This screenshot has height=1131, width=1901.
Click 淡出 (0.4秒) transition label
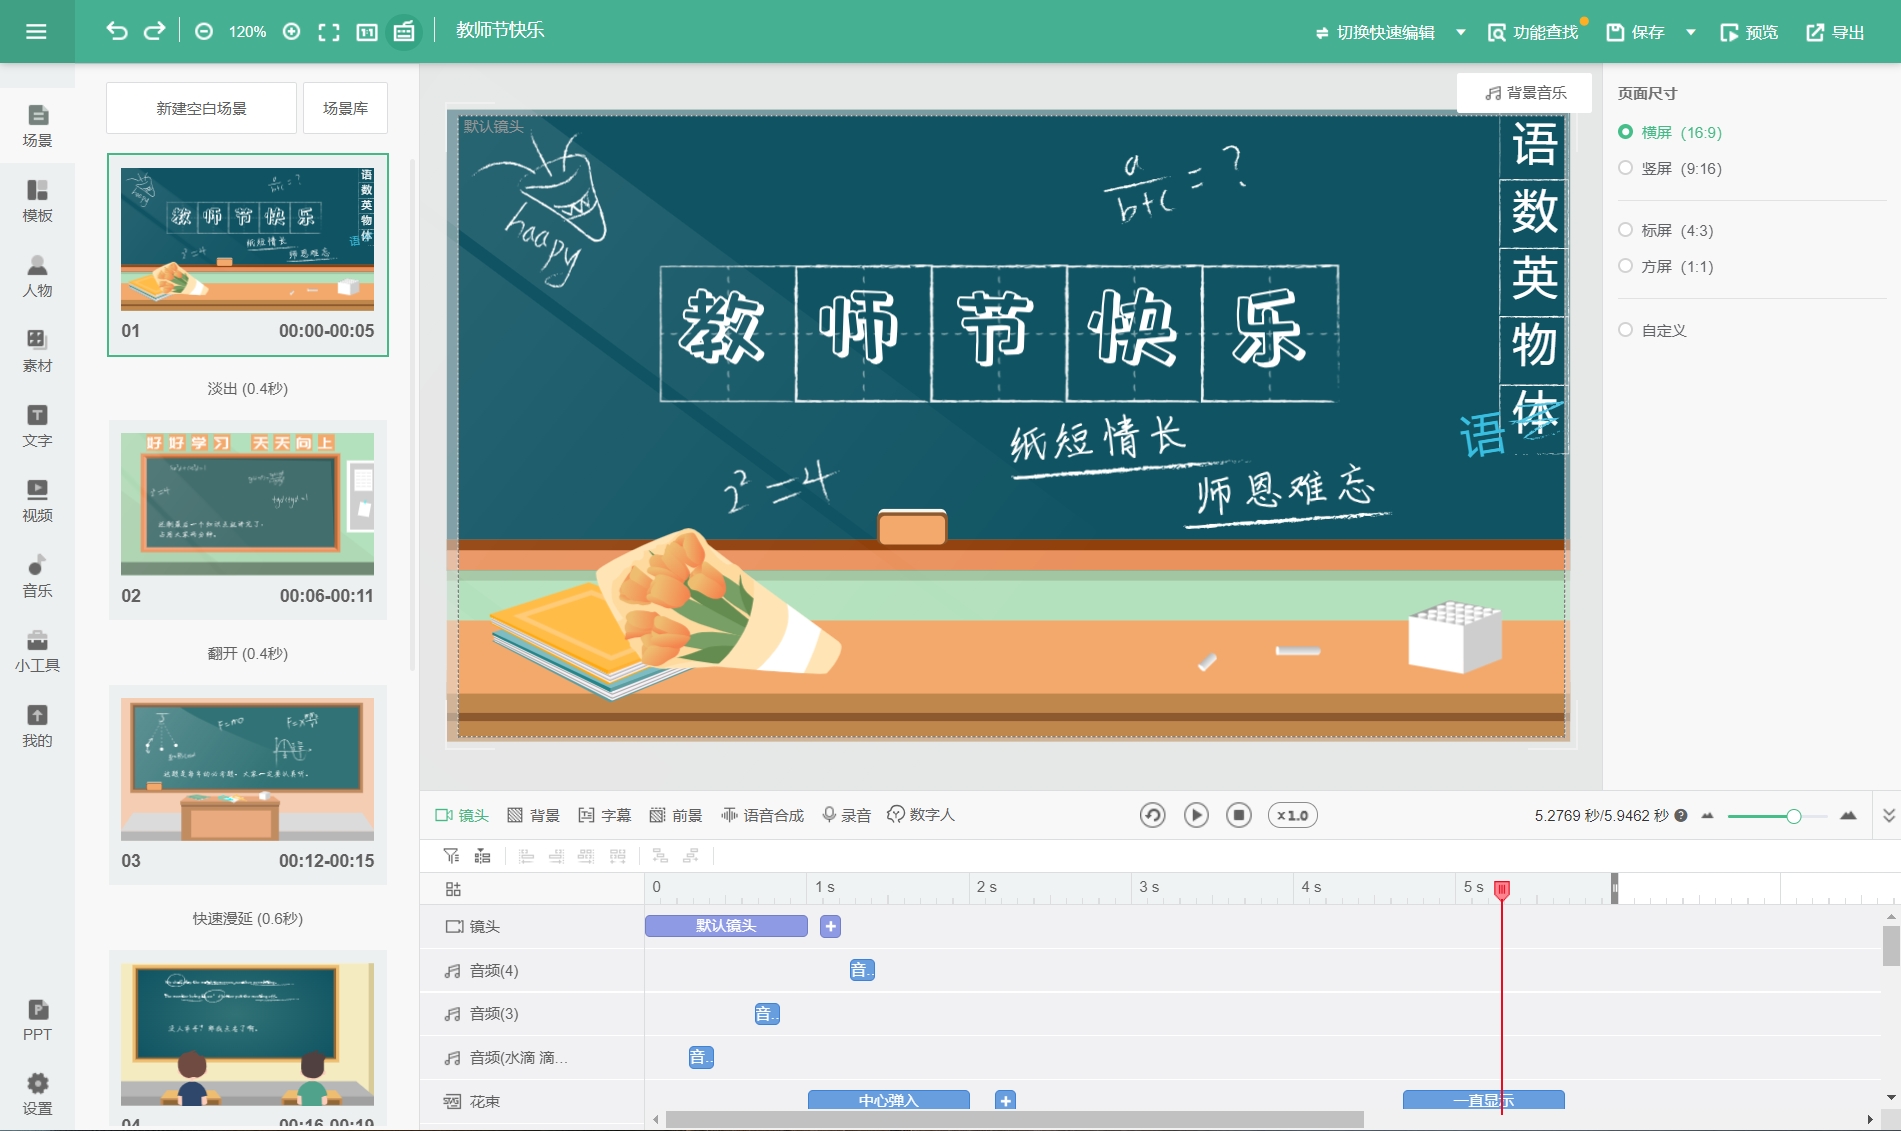pyautogui.click(x=248, y=388)
